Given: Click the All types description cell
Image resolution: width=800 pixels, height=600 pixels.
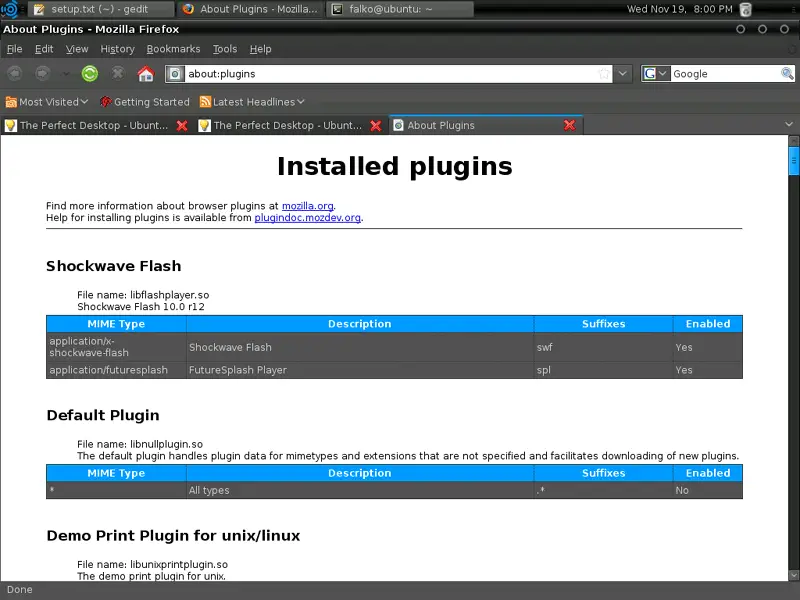Looking at the screenshot, I should coord(360,490).
